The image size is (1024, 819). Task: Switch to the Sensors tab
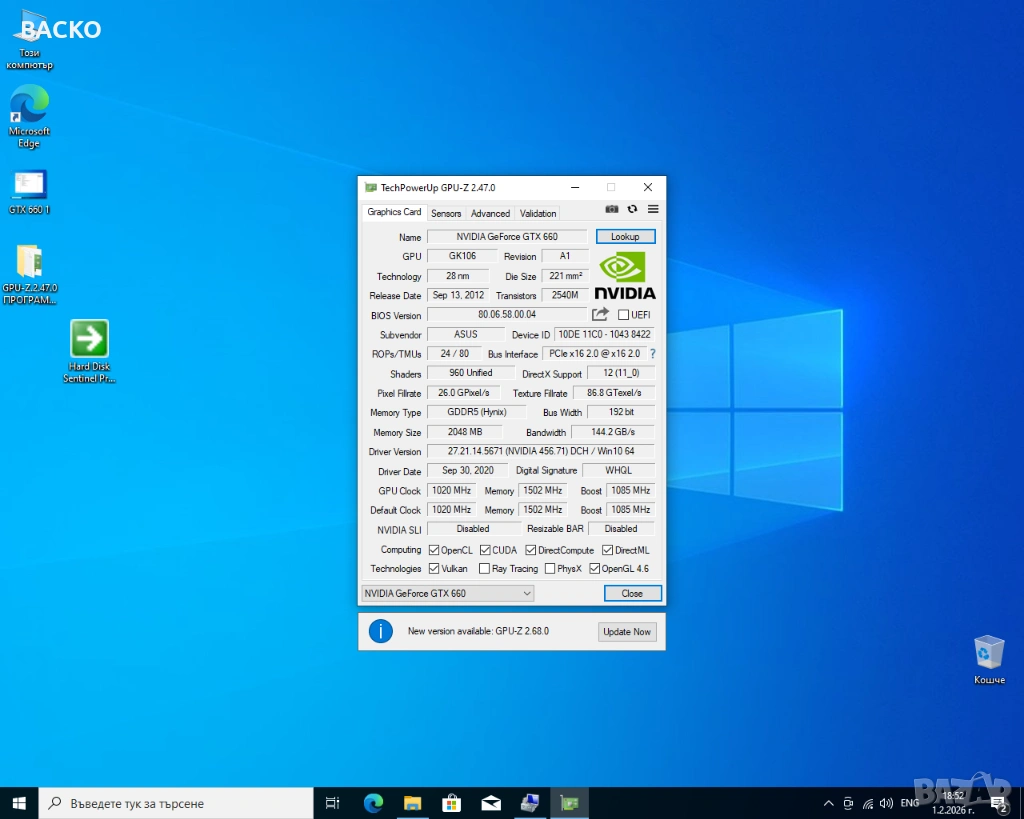click(446, 213)
